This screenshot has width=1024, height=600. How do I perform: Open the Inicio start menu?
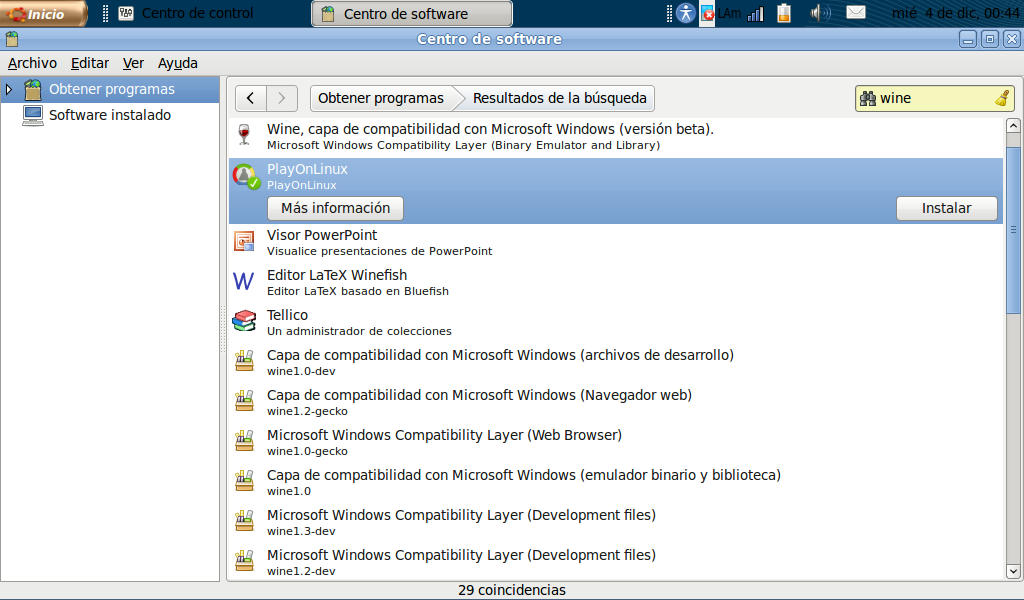coord(43,14)
